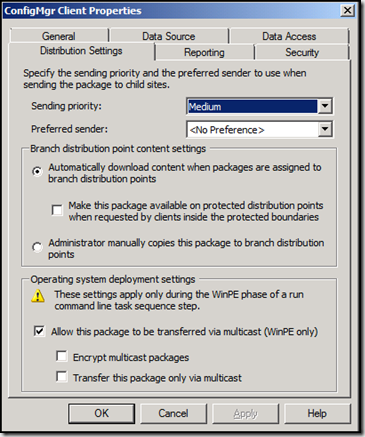The image size is (365, 437).
Task: Close the ConfigMgr Client Properties dialog
Action: point(347,11)
